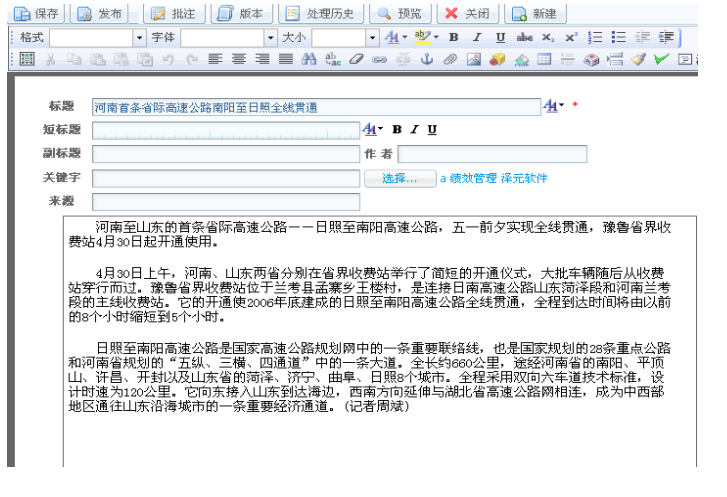Toggle italic in main toolbar
The width and height of the screenshot is (727, 497).
(477, 38)
